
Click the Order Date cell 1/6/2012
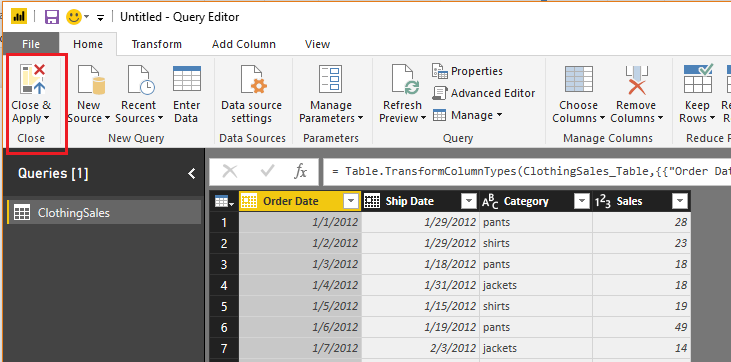pos(300,327)
